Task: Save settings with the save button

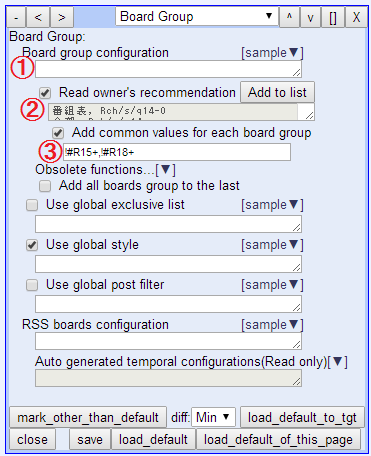Action: tap(90, 439)
